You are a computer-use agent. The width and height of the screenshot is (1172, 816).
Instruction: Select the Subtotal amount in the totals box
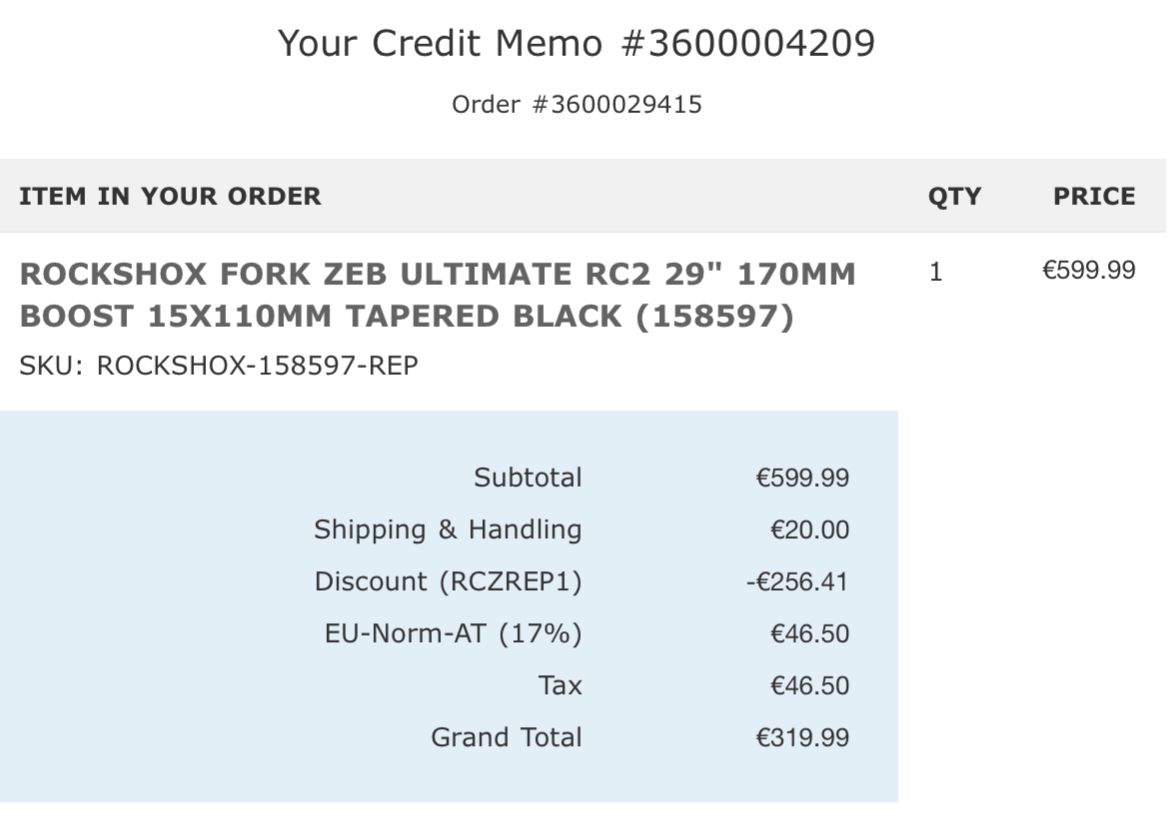(802, 478)
